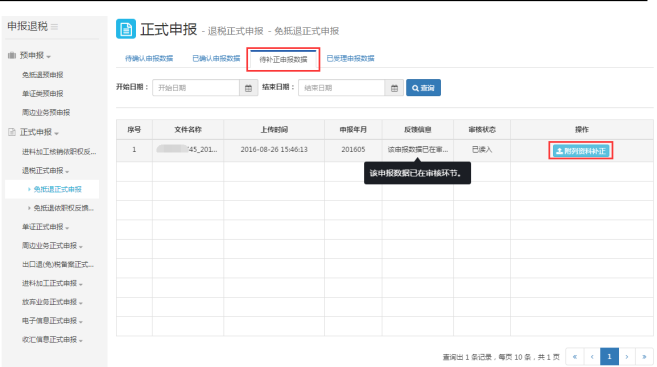Screen dimensions: 657x367
Task: Open 周边业务预申报 in the sidebar
Action: 46,112
